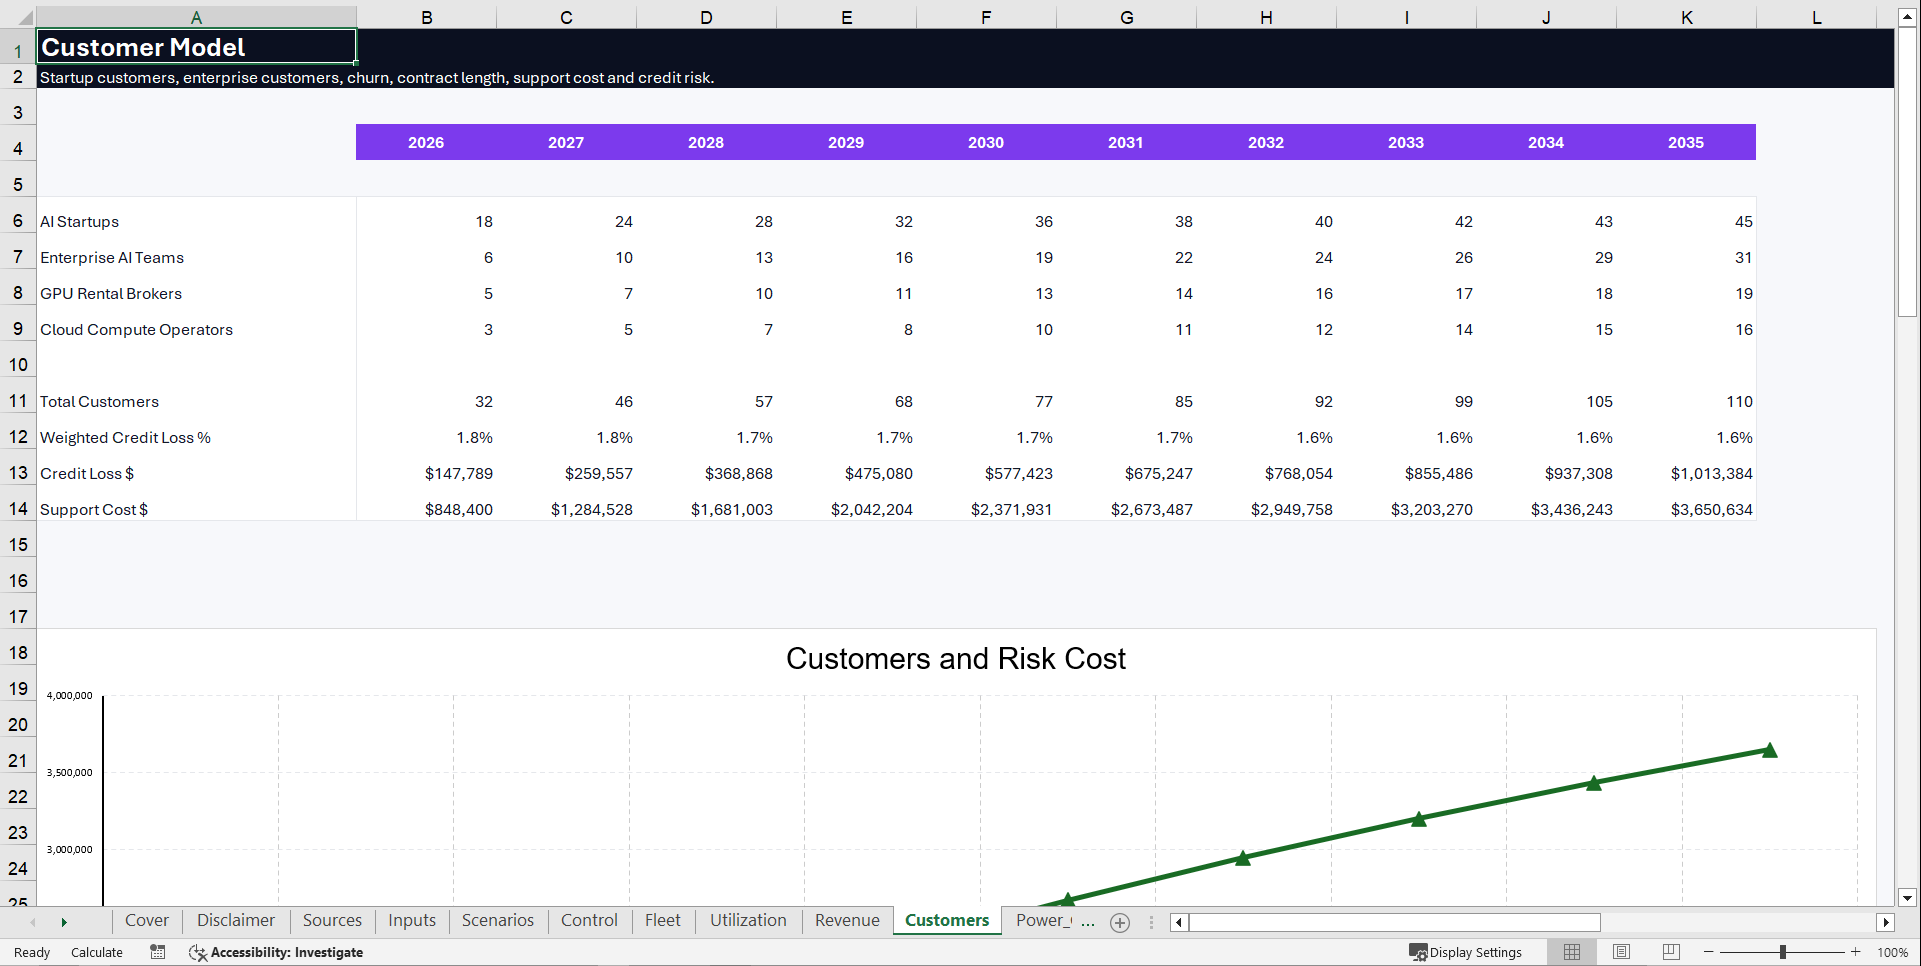This screenshot has height=966, width=1921.
Task: Click the vertical scrollbar thumb
Action: click(1908, 172)
